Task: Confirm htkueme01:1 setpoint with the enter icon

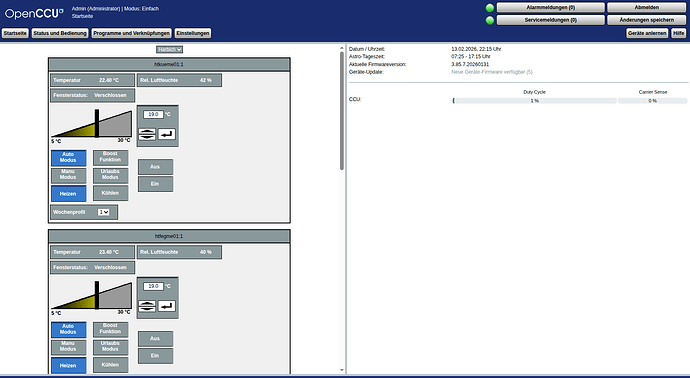Action: (x=167, y=134)
